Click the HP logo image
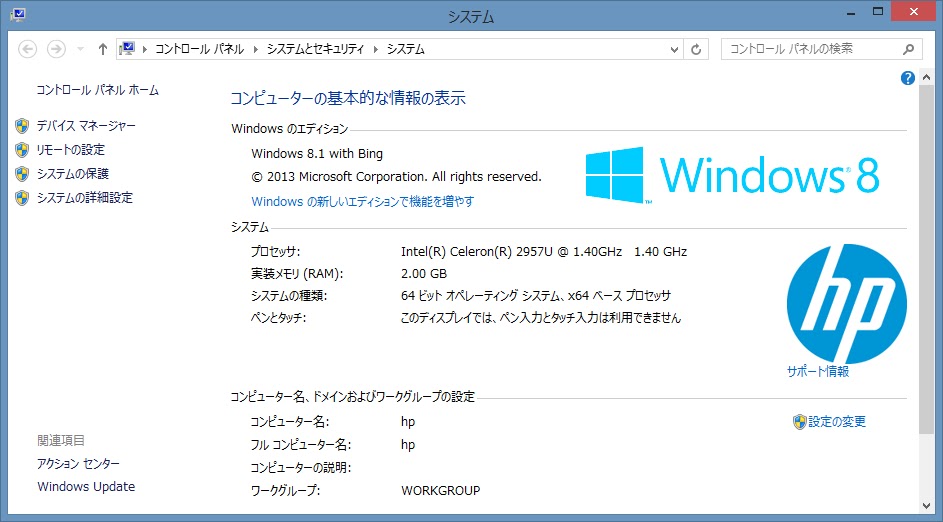 click(846, 304)
